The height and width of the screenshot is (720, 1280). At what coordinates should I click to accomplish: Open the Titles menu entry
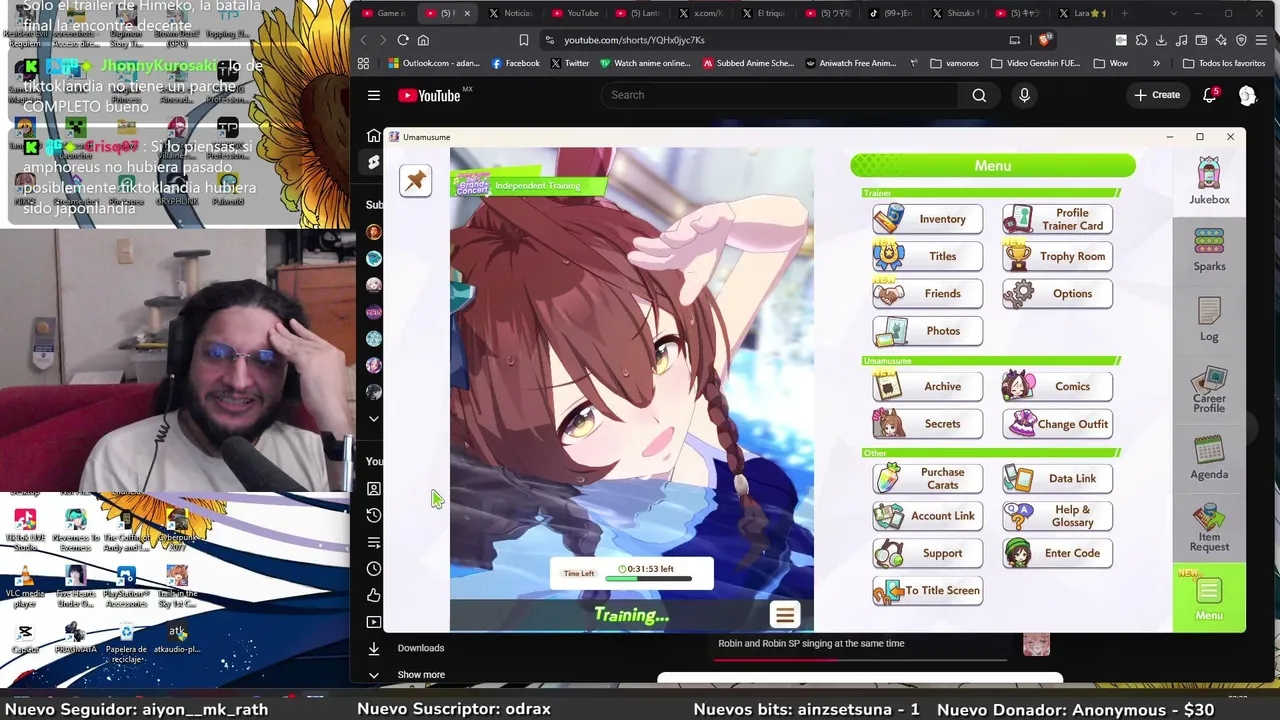tap(927, 256)
